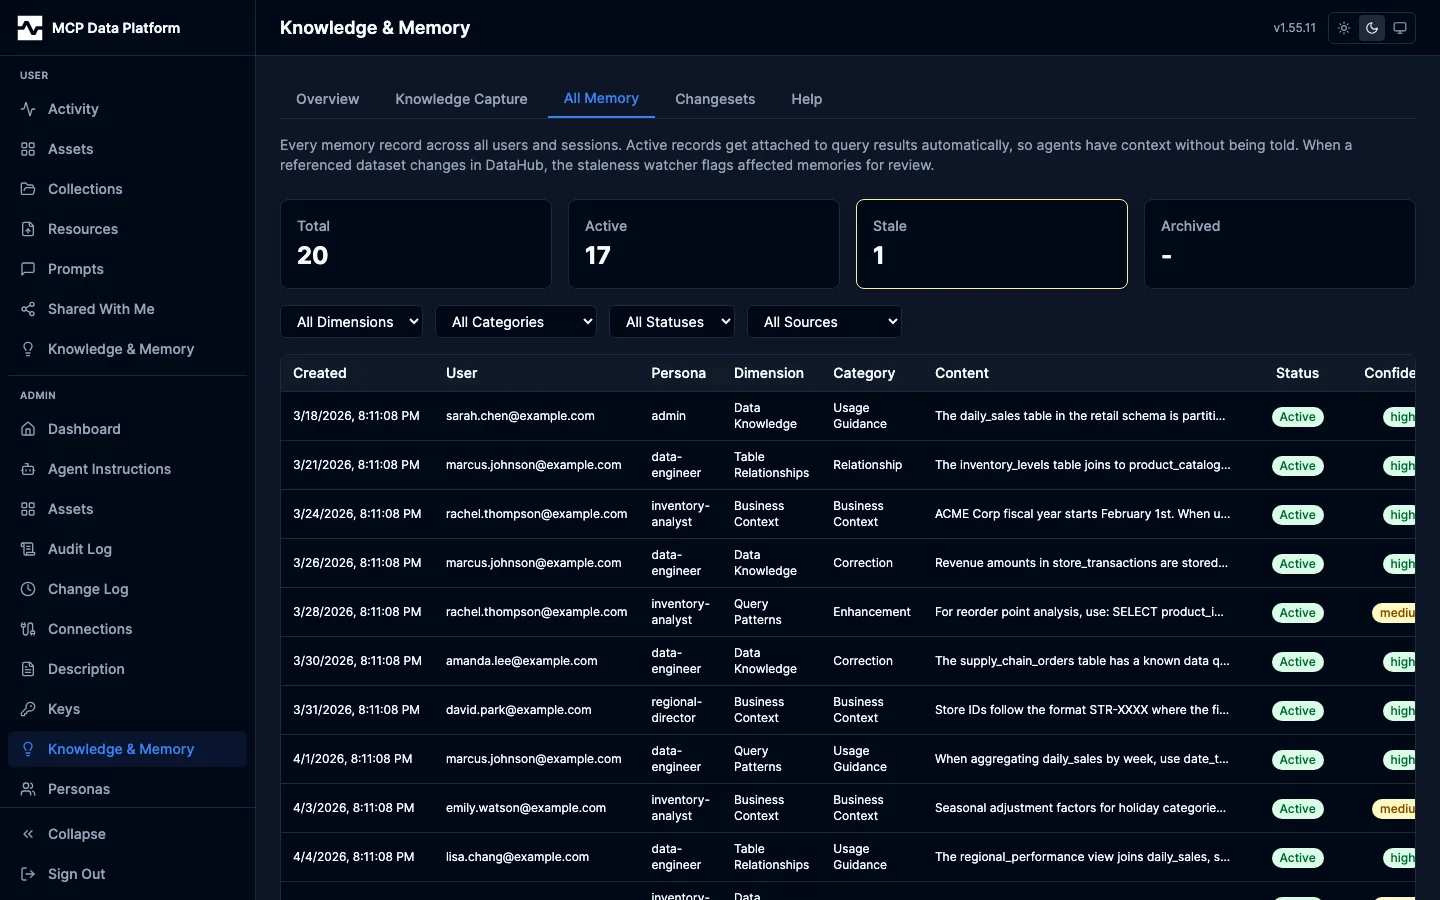Open sarah.chen's daily_sales memory row
The height and width of the screenshot is (900, 1440).
click(1080, 416)
